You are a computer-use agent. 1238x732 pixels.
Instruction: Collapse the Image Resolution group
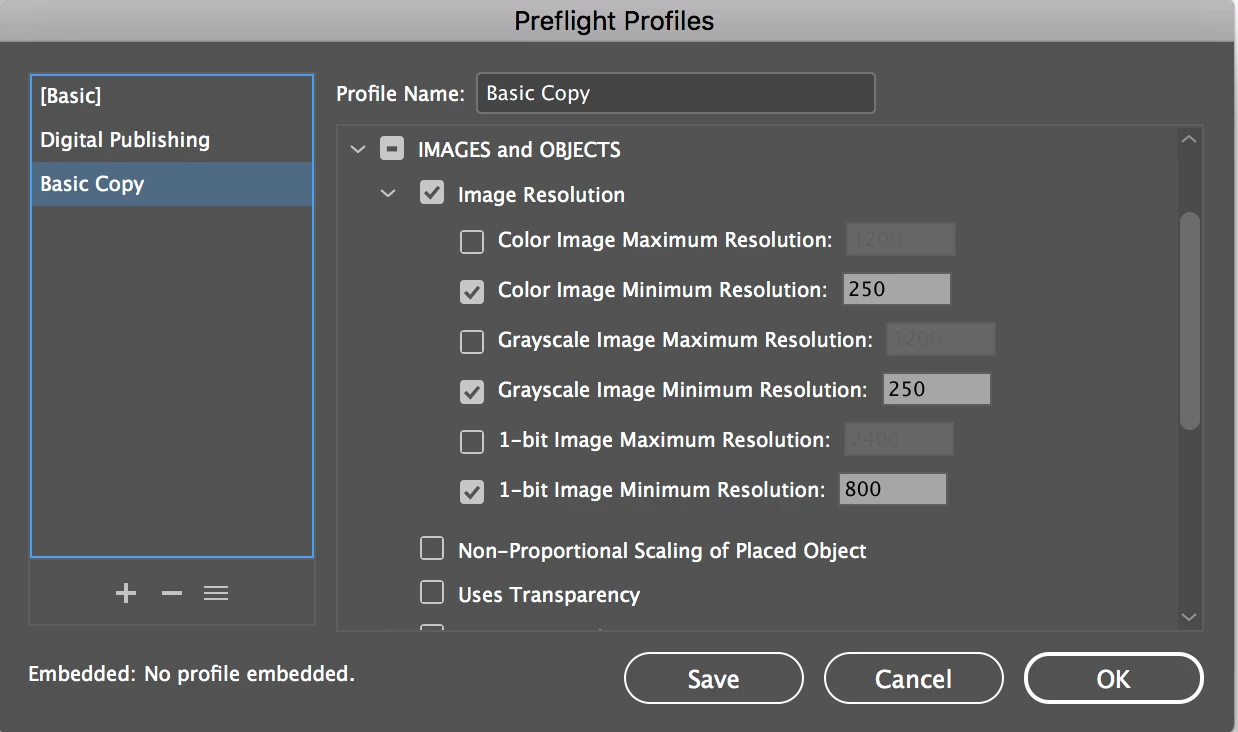(388, 194)
